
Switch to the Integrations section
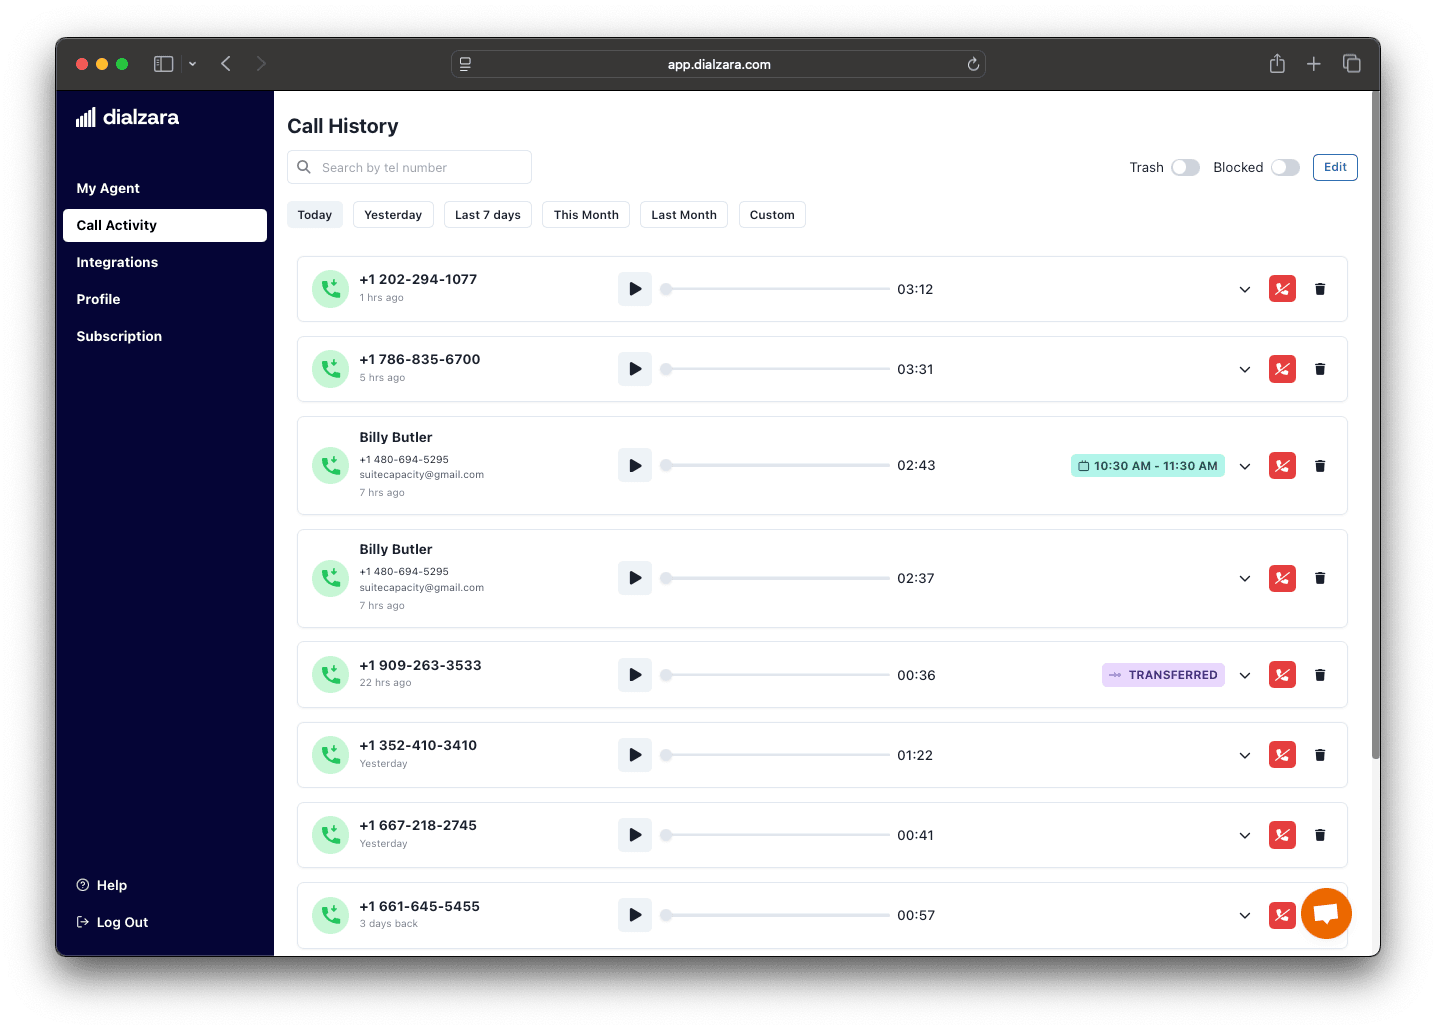(x=117, y=262)
